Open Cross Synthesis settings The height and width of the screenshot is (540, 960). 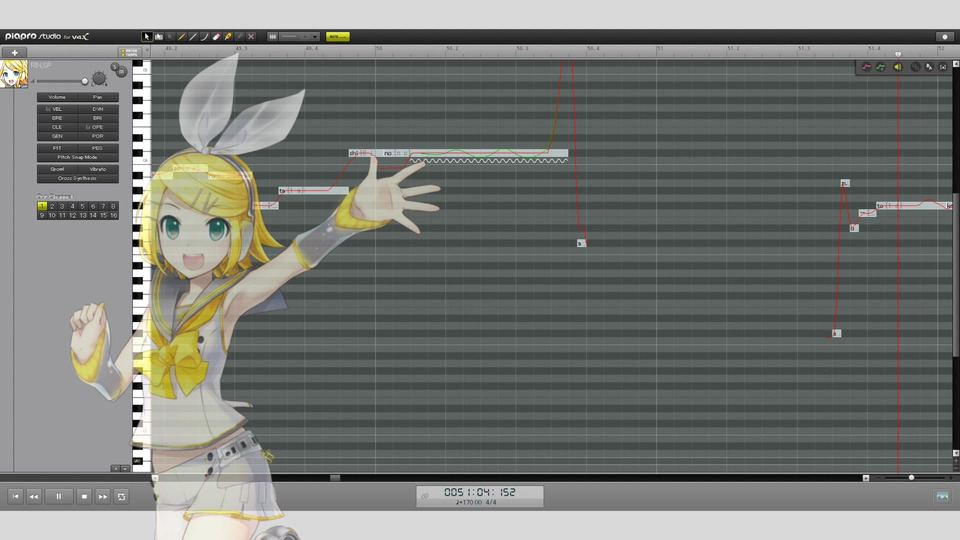pos(78,178)
